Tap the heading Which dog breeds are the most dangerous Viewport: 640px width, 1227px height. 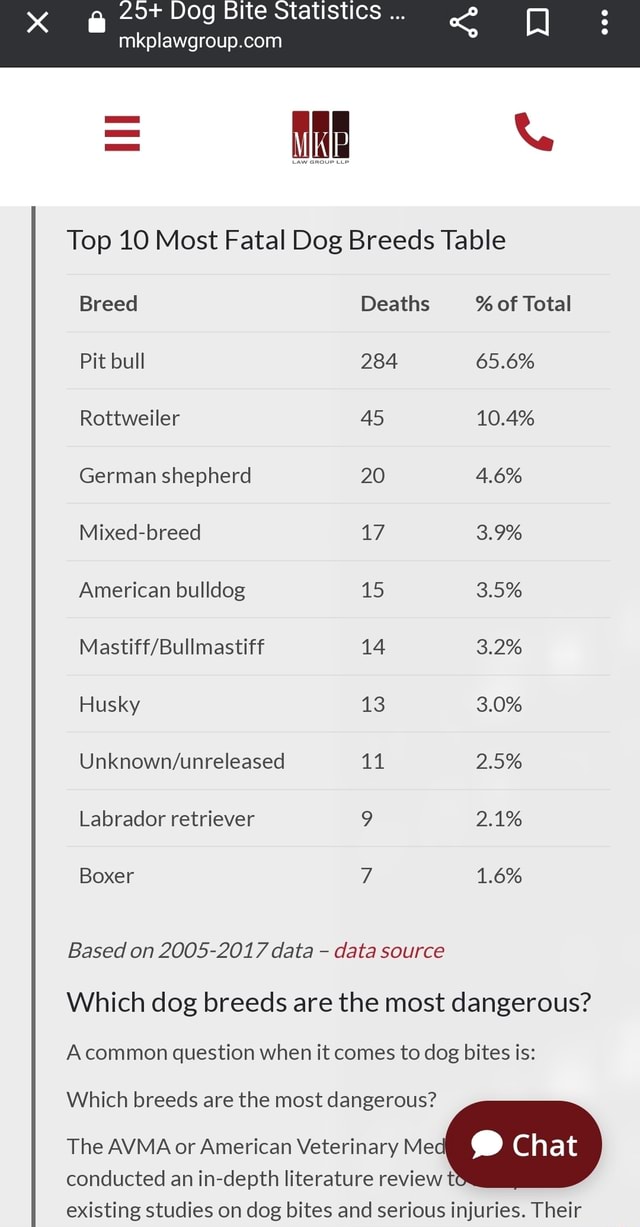(328, 1001)
